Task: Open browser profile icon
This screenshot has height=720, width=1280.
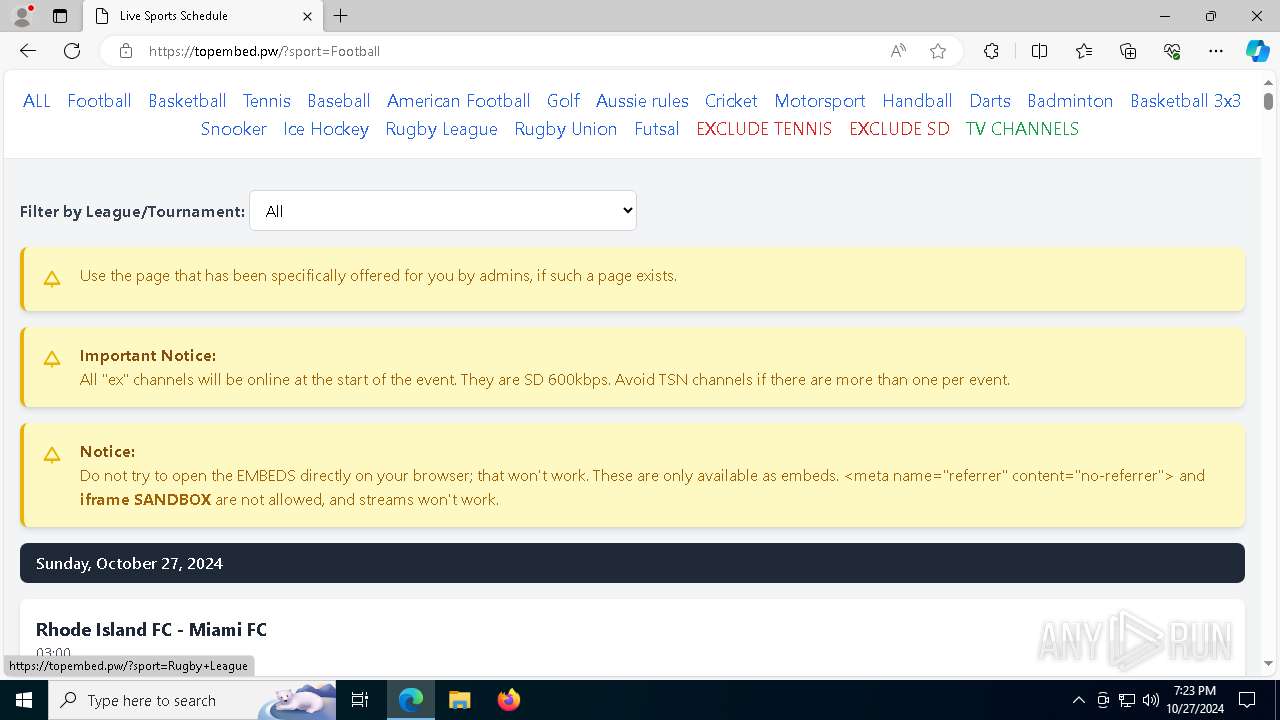Action: 22,16
